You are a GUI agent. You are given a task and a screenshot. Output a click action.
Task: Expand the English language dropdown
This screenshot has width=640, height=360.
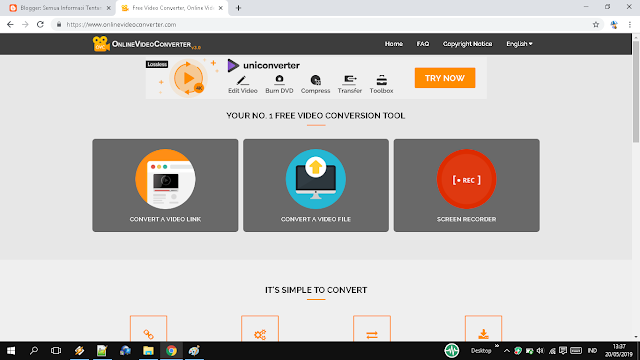tap(519, 44)
